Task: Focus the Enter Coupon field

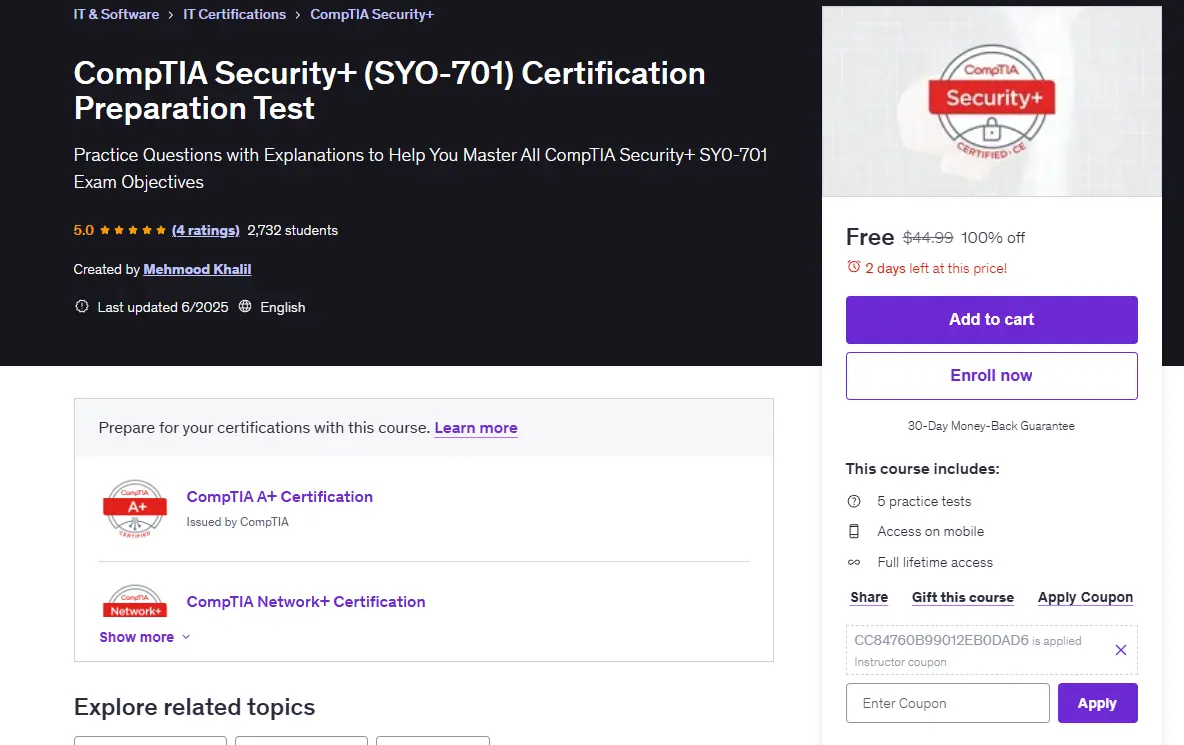Action: click(x=948, y=703)
